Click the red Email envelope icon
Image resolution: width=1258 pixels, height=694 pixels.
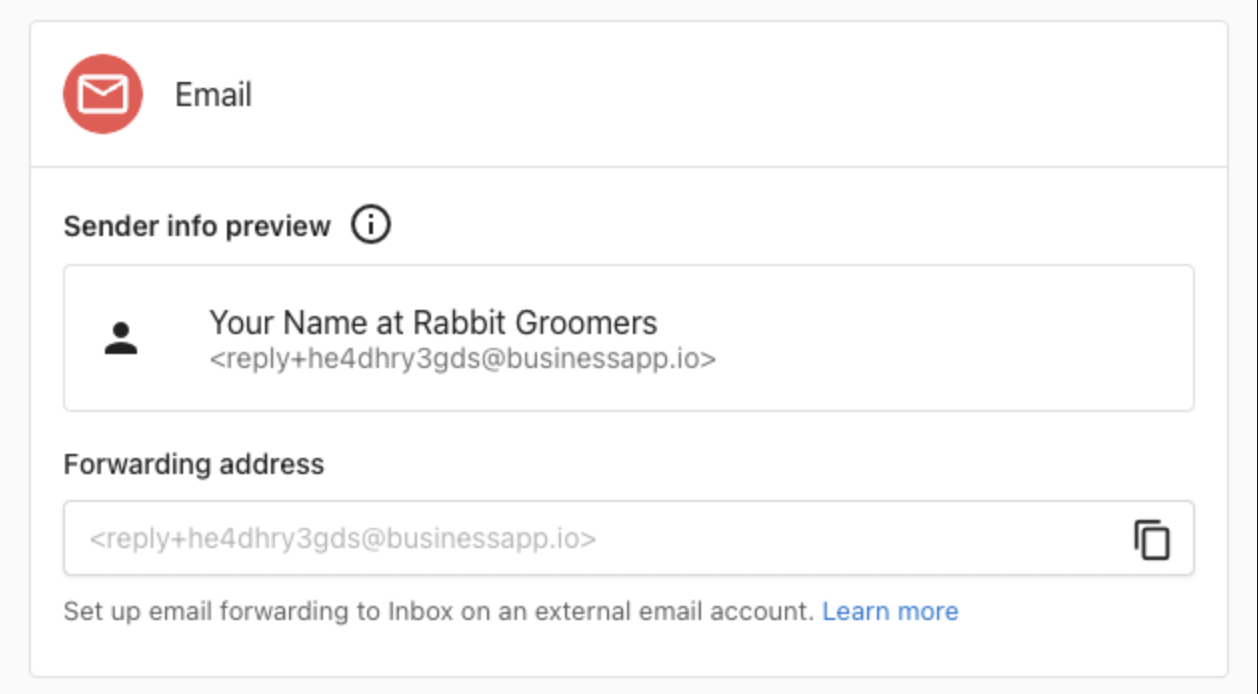pos(102,95)
